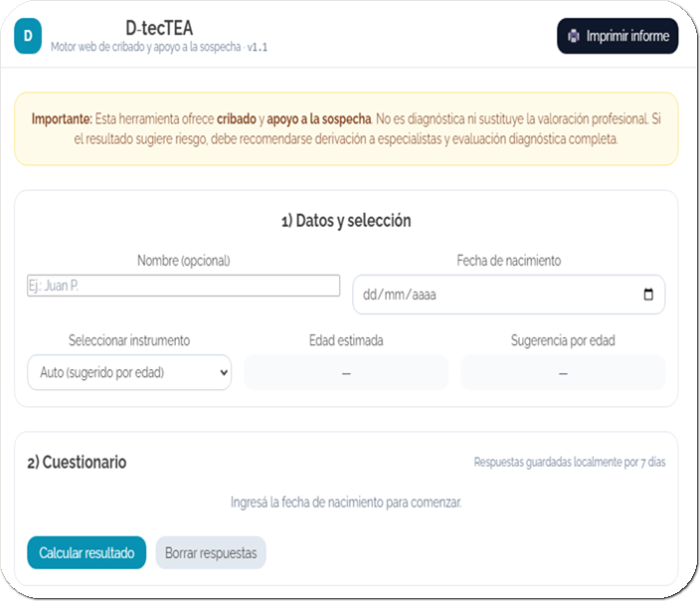Click the D-tecTEA logo icon

click(x=29, y=35)
